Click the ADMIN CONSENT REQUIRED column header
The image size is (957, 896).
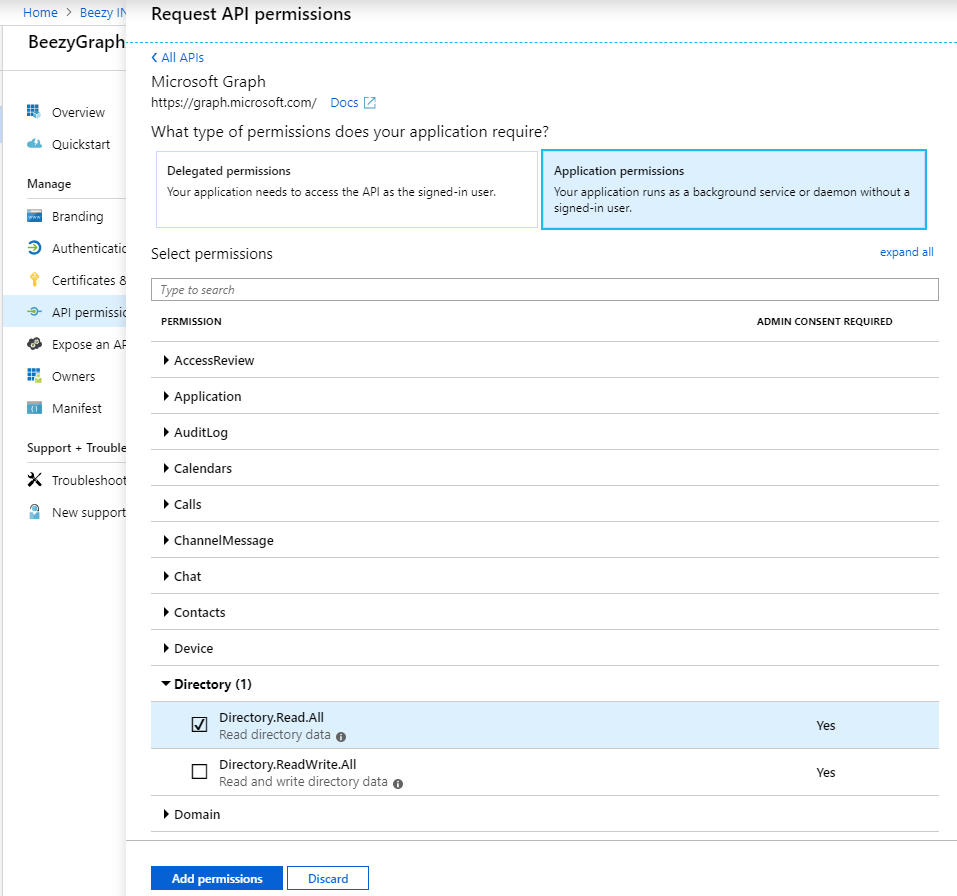coord(825,321)
